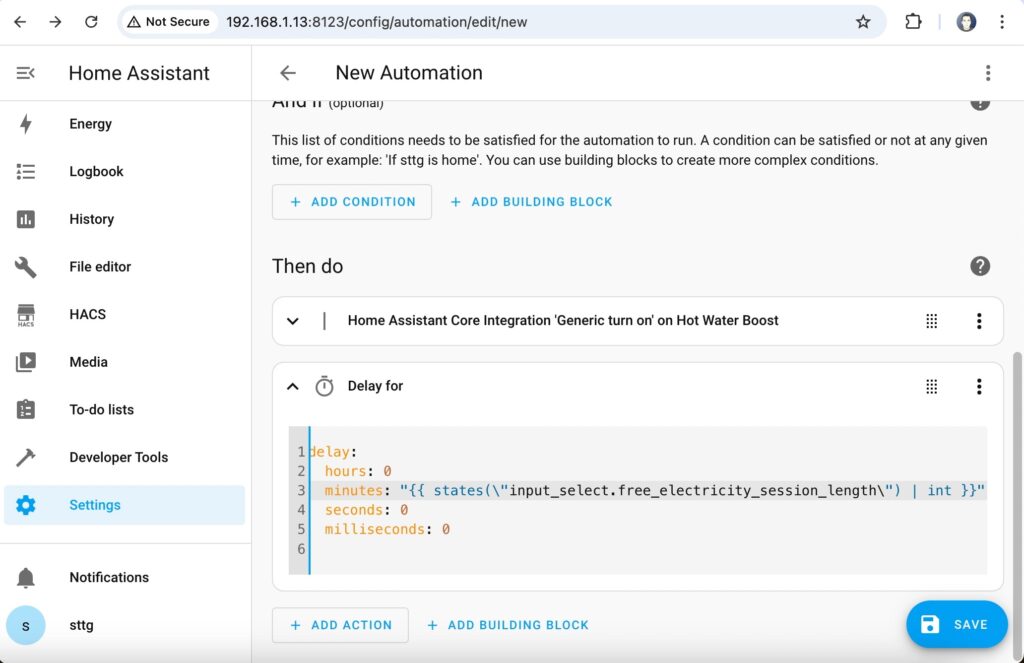Viewport: 1024px width, 663px height.
Task: Click the Not Secure warning indicator
Action: click(168, 22)
